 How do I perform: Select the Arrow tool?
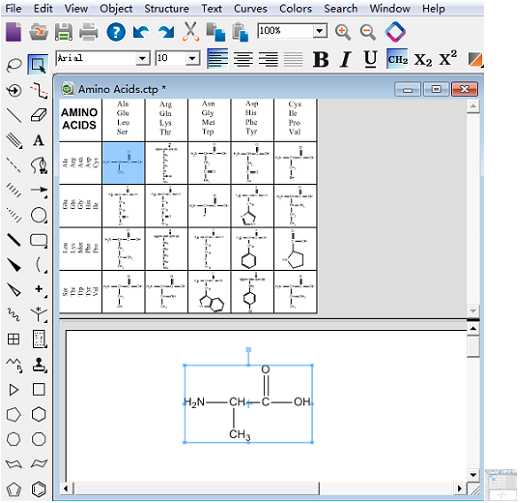click(39, 190)
